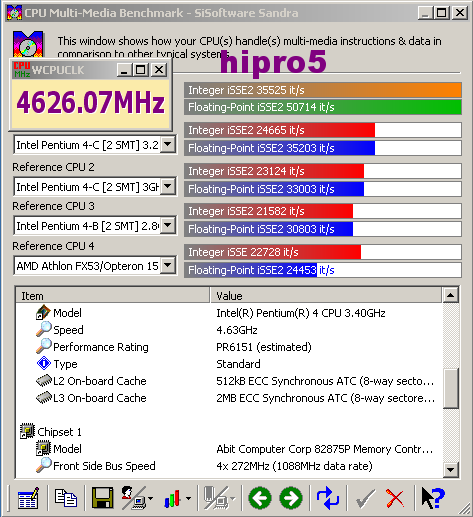Image resolution: width=473 pixels, height=517 pixels.
Task: Select the Chipset 1 tree entry
Action: click(x=59, y=432)
